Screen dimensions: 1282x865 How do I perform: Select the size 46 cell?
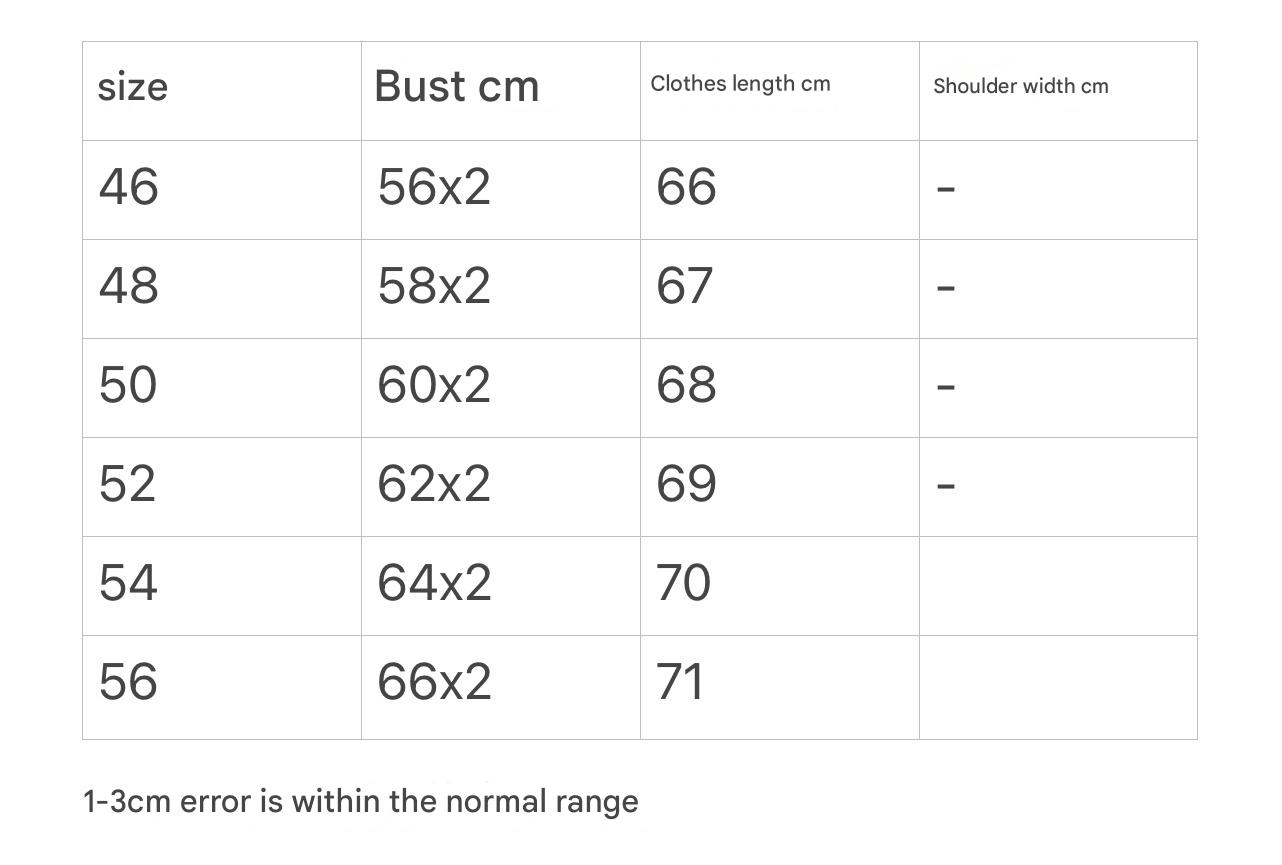tap(129, 187)
